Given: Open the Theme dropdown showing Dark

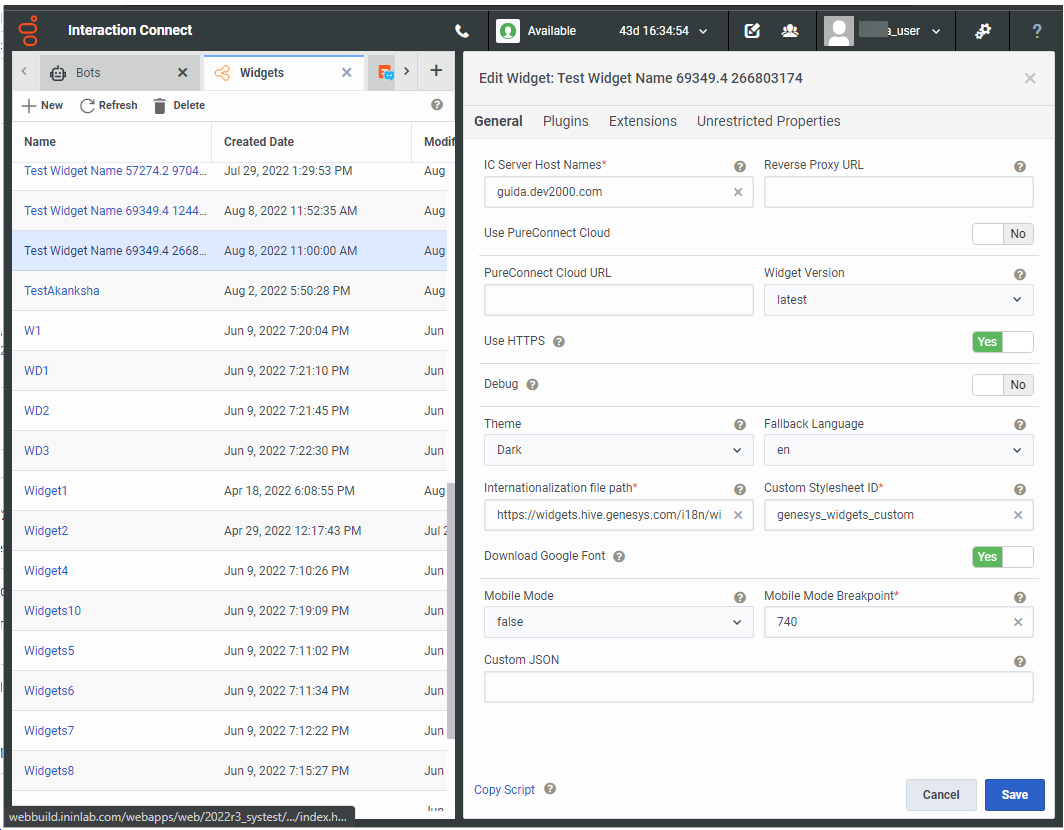Looking at the screenshot, I should (618, 450).
